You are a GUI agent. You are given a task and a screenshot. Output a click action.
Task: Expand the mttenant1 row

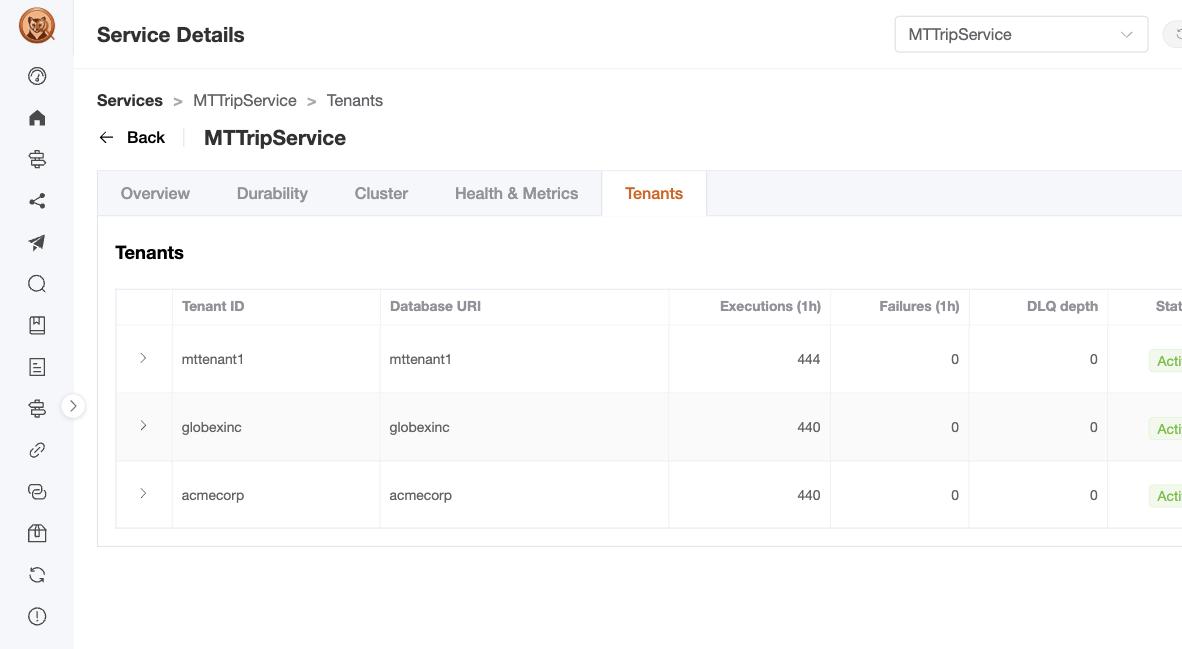pos(143,358)
